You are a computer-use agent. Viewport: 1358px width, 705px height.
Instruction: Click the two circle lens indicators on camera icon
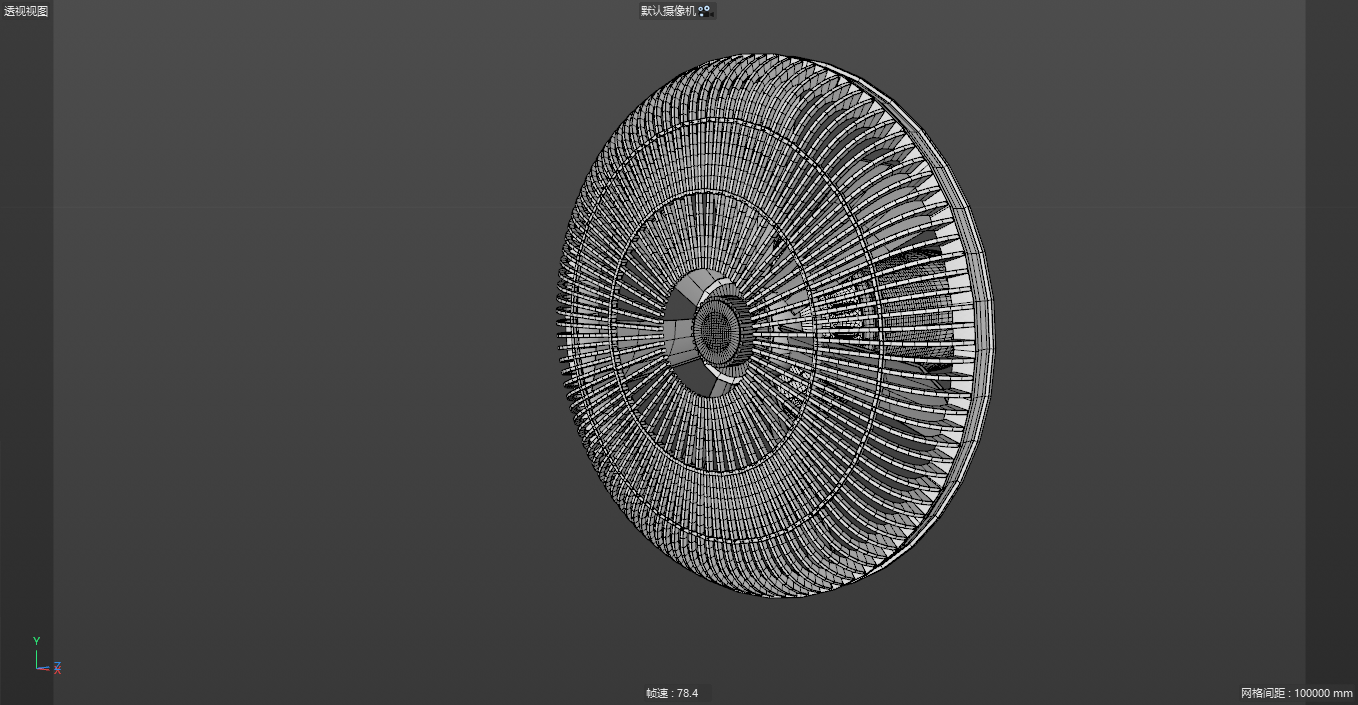pos(705,8)
